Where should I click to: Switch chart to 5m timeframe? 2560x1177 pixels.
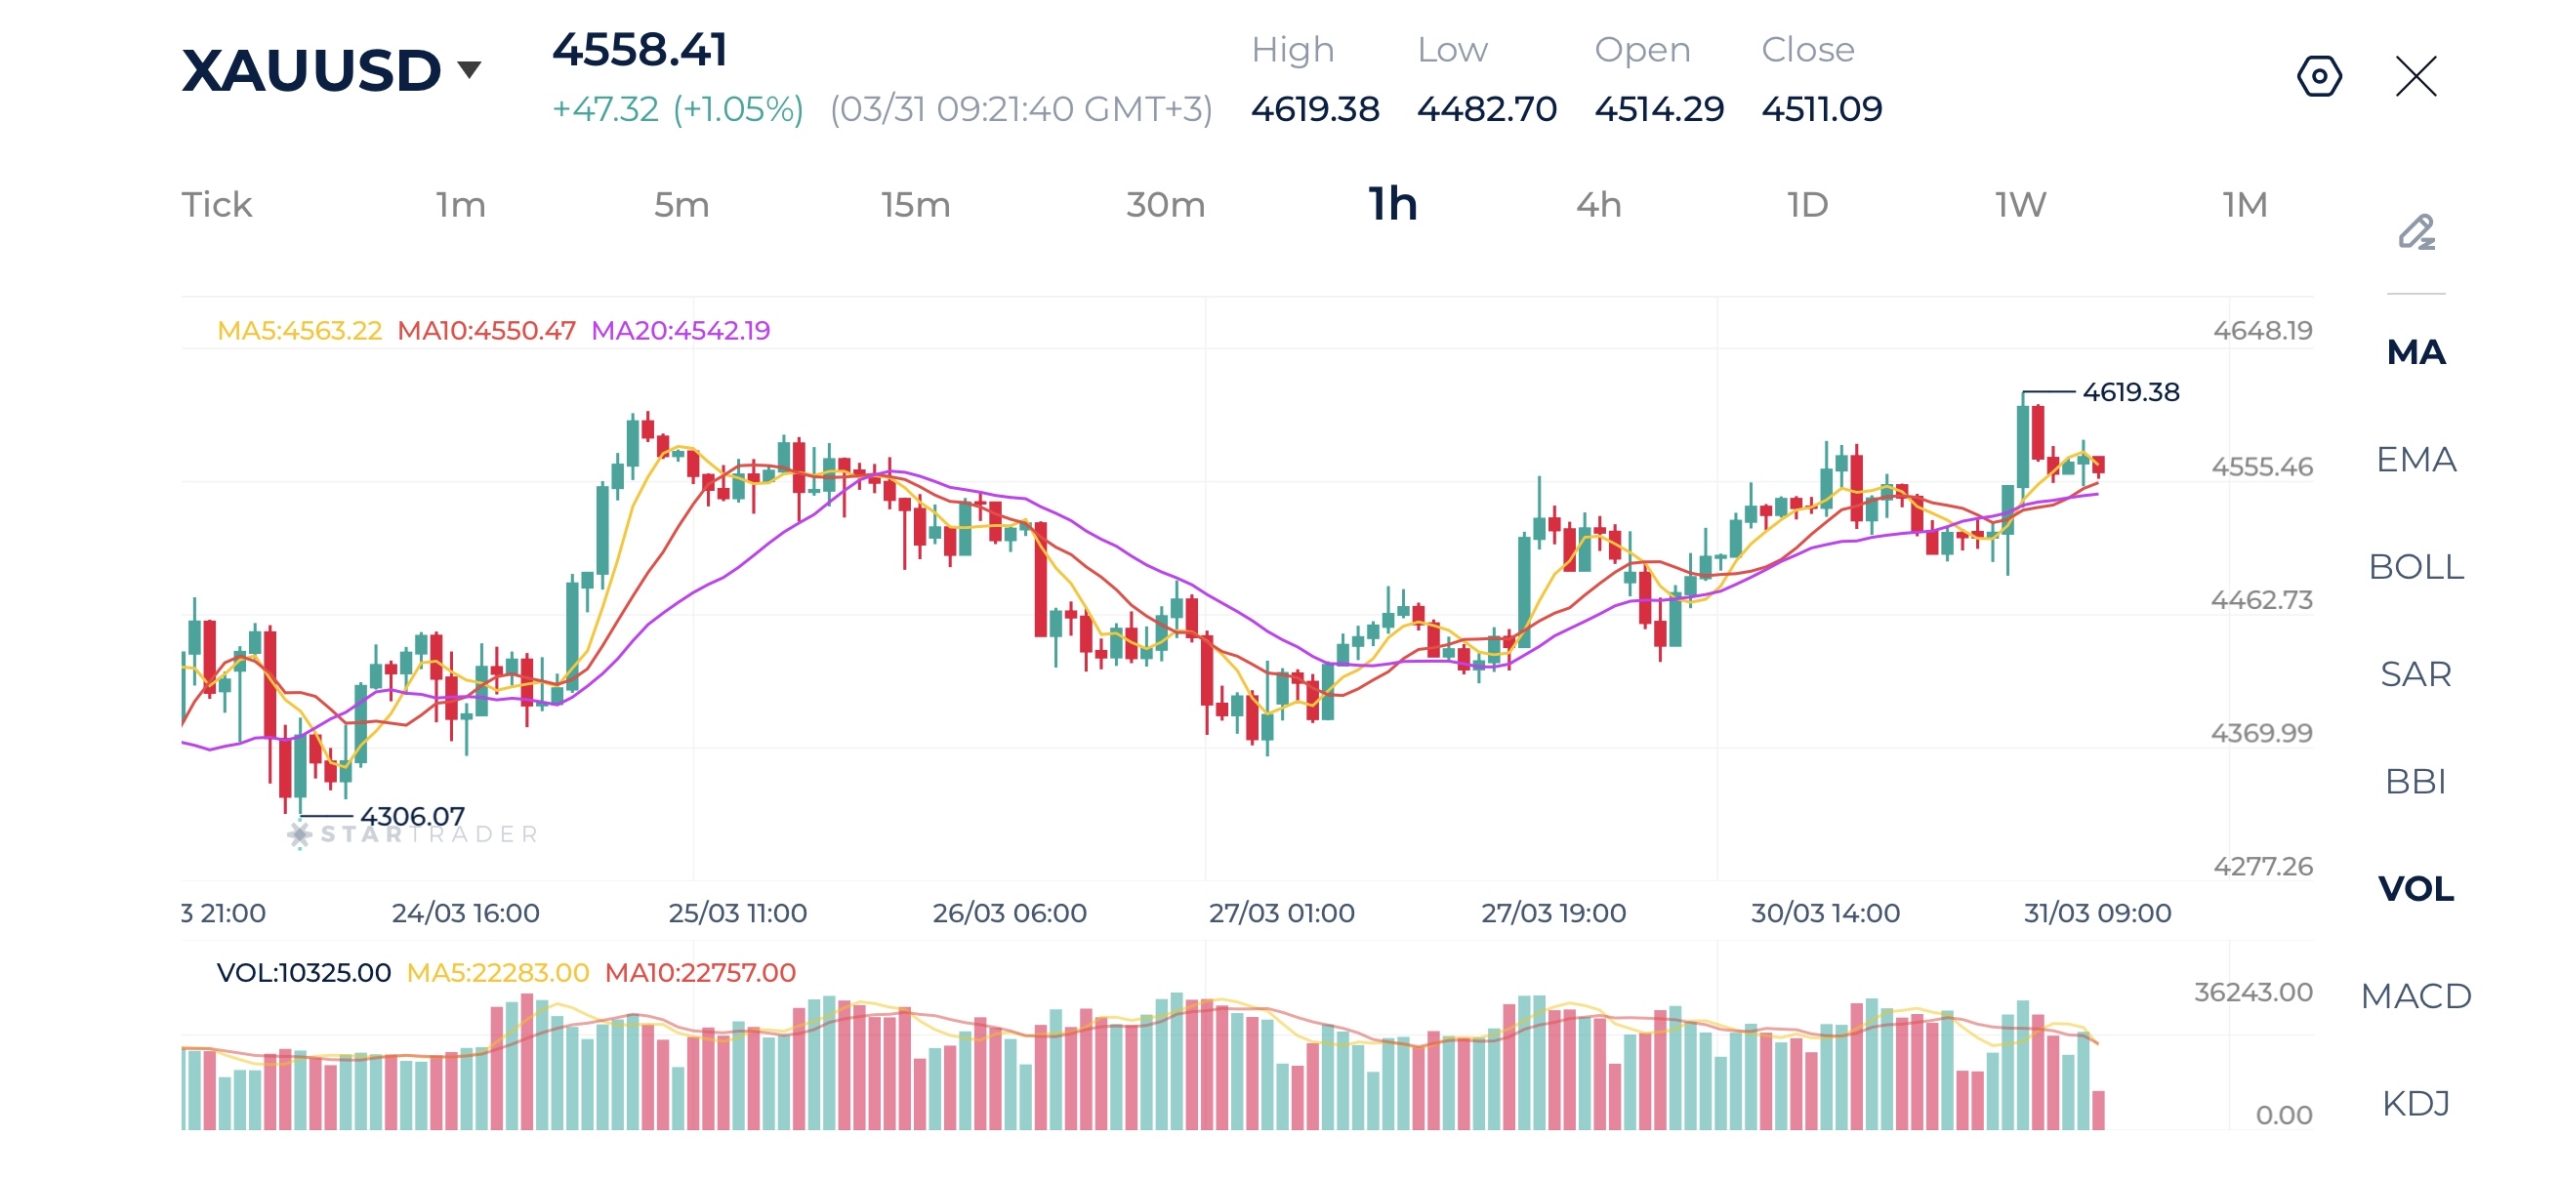click(681, 205)
